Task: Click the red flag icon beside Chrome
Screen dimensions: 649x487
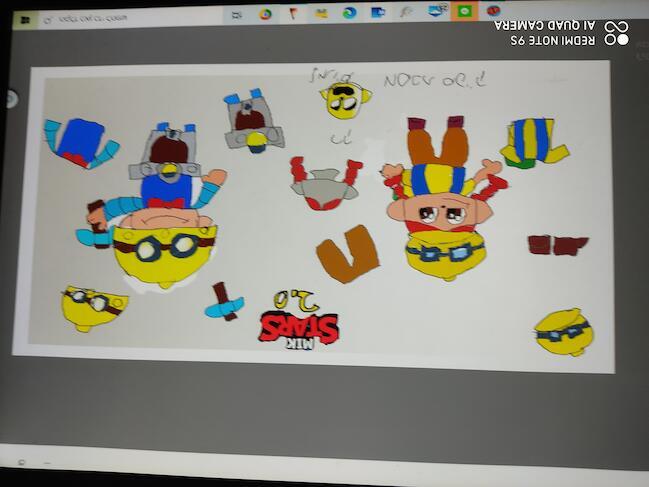Action: pyautogui.click(x=293, y=13)
